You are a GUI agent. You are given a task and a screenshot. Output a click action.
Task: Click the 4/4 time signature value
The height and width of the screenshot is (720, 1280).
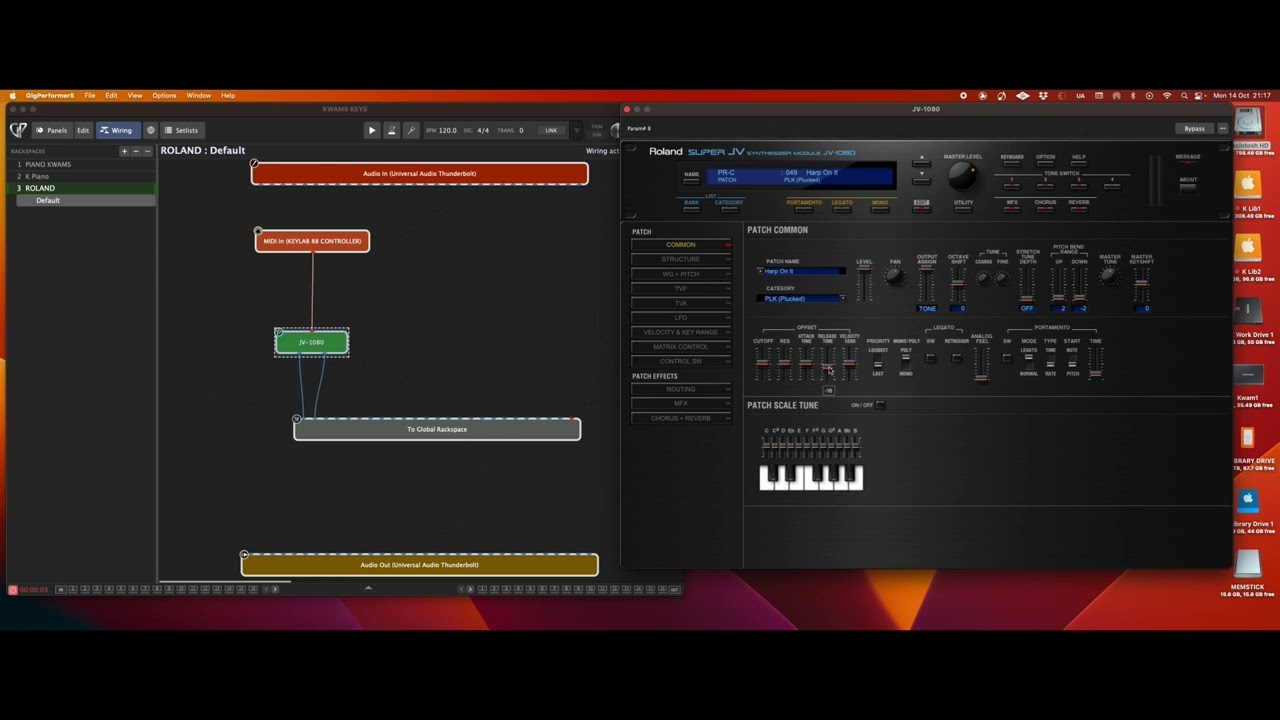click(483, 130)
